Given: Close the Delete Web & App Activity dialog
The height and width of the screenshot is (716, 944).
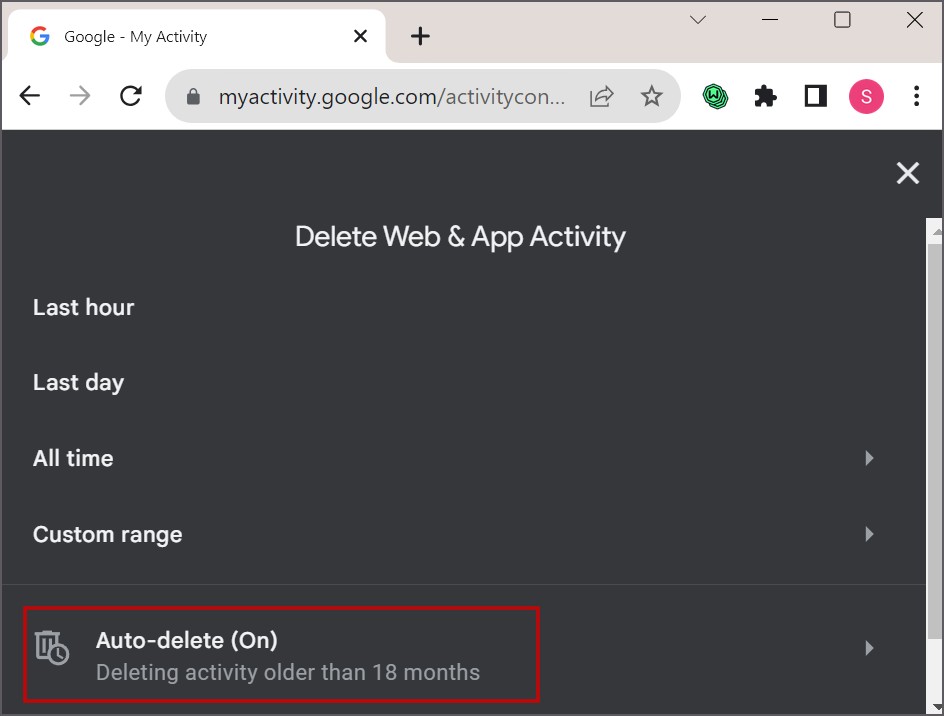Looking at the screenshot, I should [x=907, y=173].
